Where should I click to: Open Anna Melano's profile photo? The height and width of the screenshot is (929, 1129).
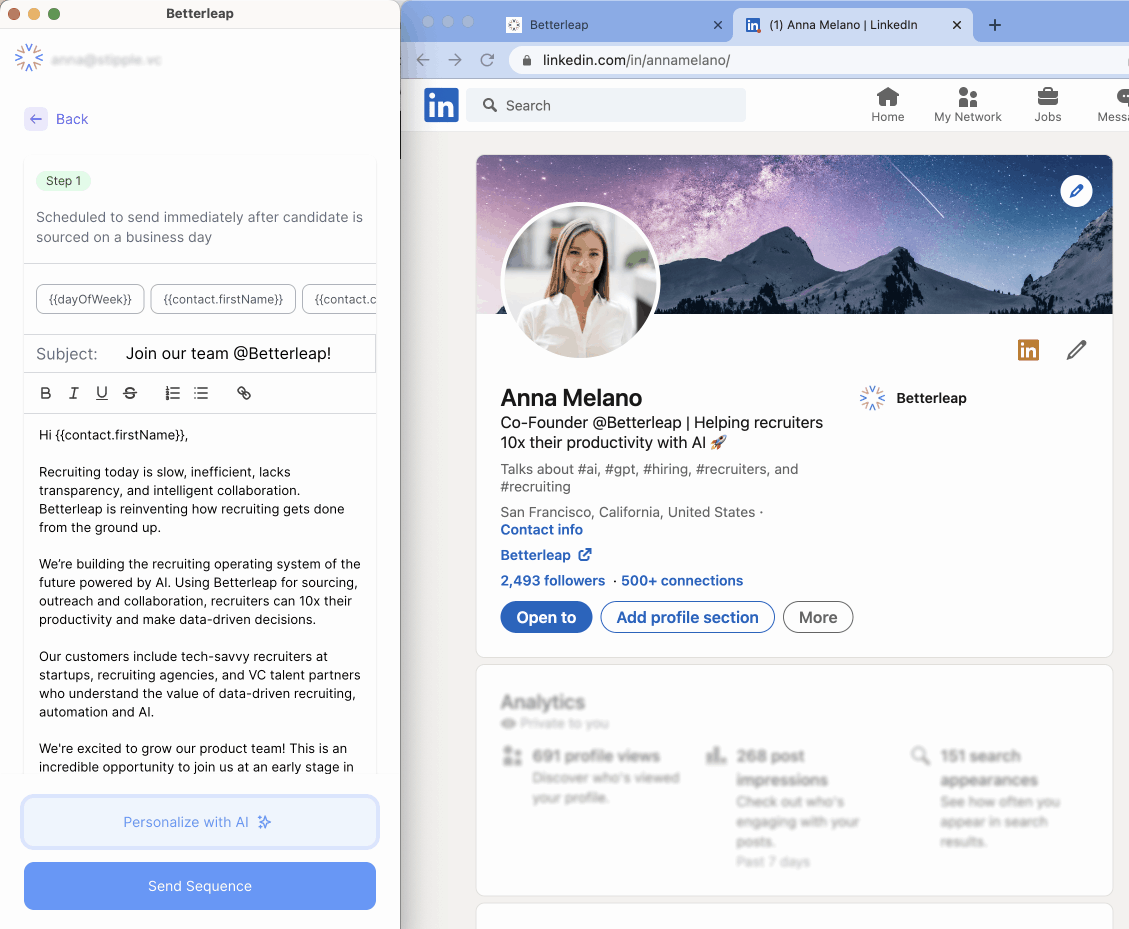580,281
